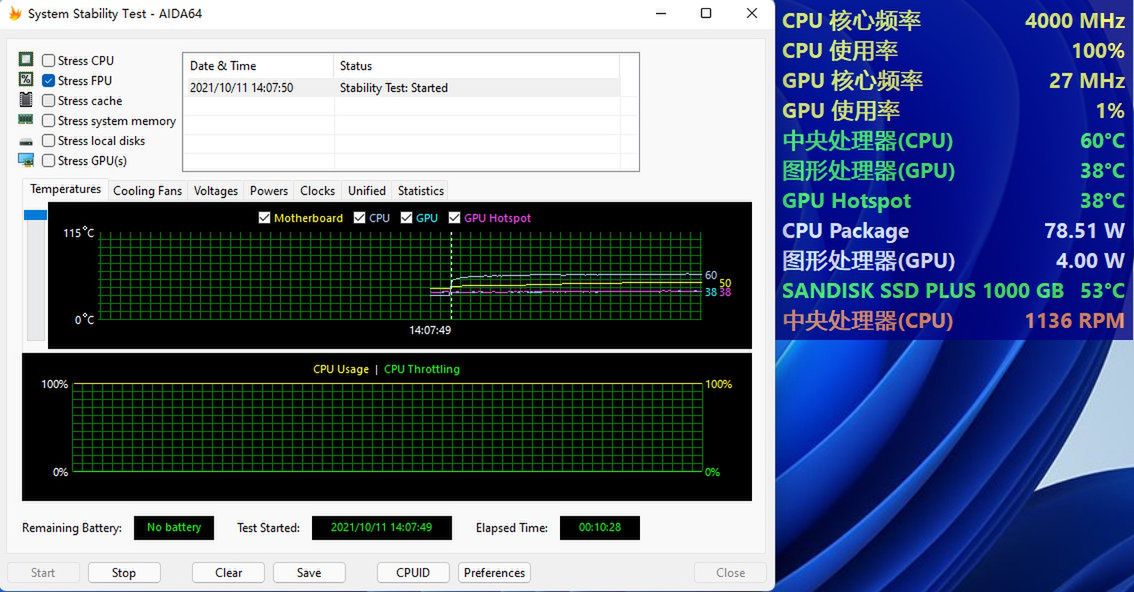Switch to the Cooling Fans tab
The image size is (1134, 592).
pos(147,190)
